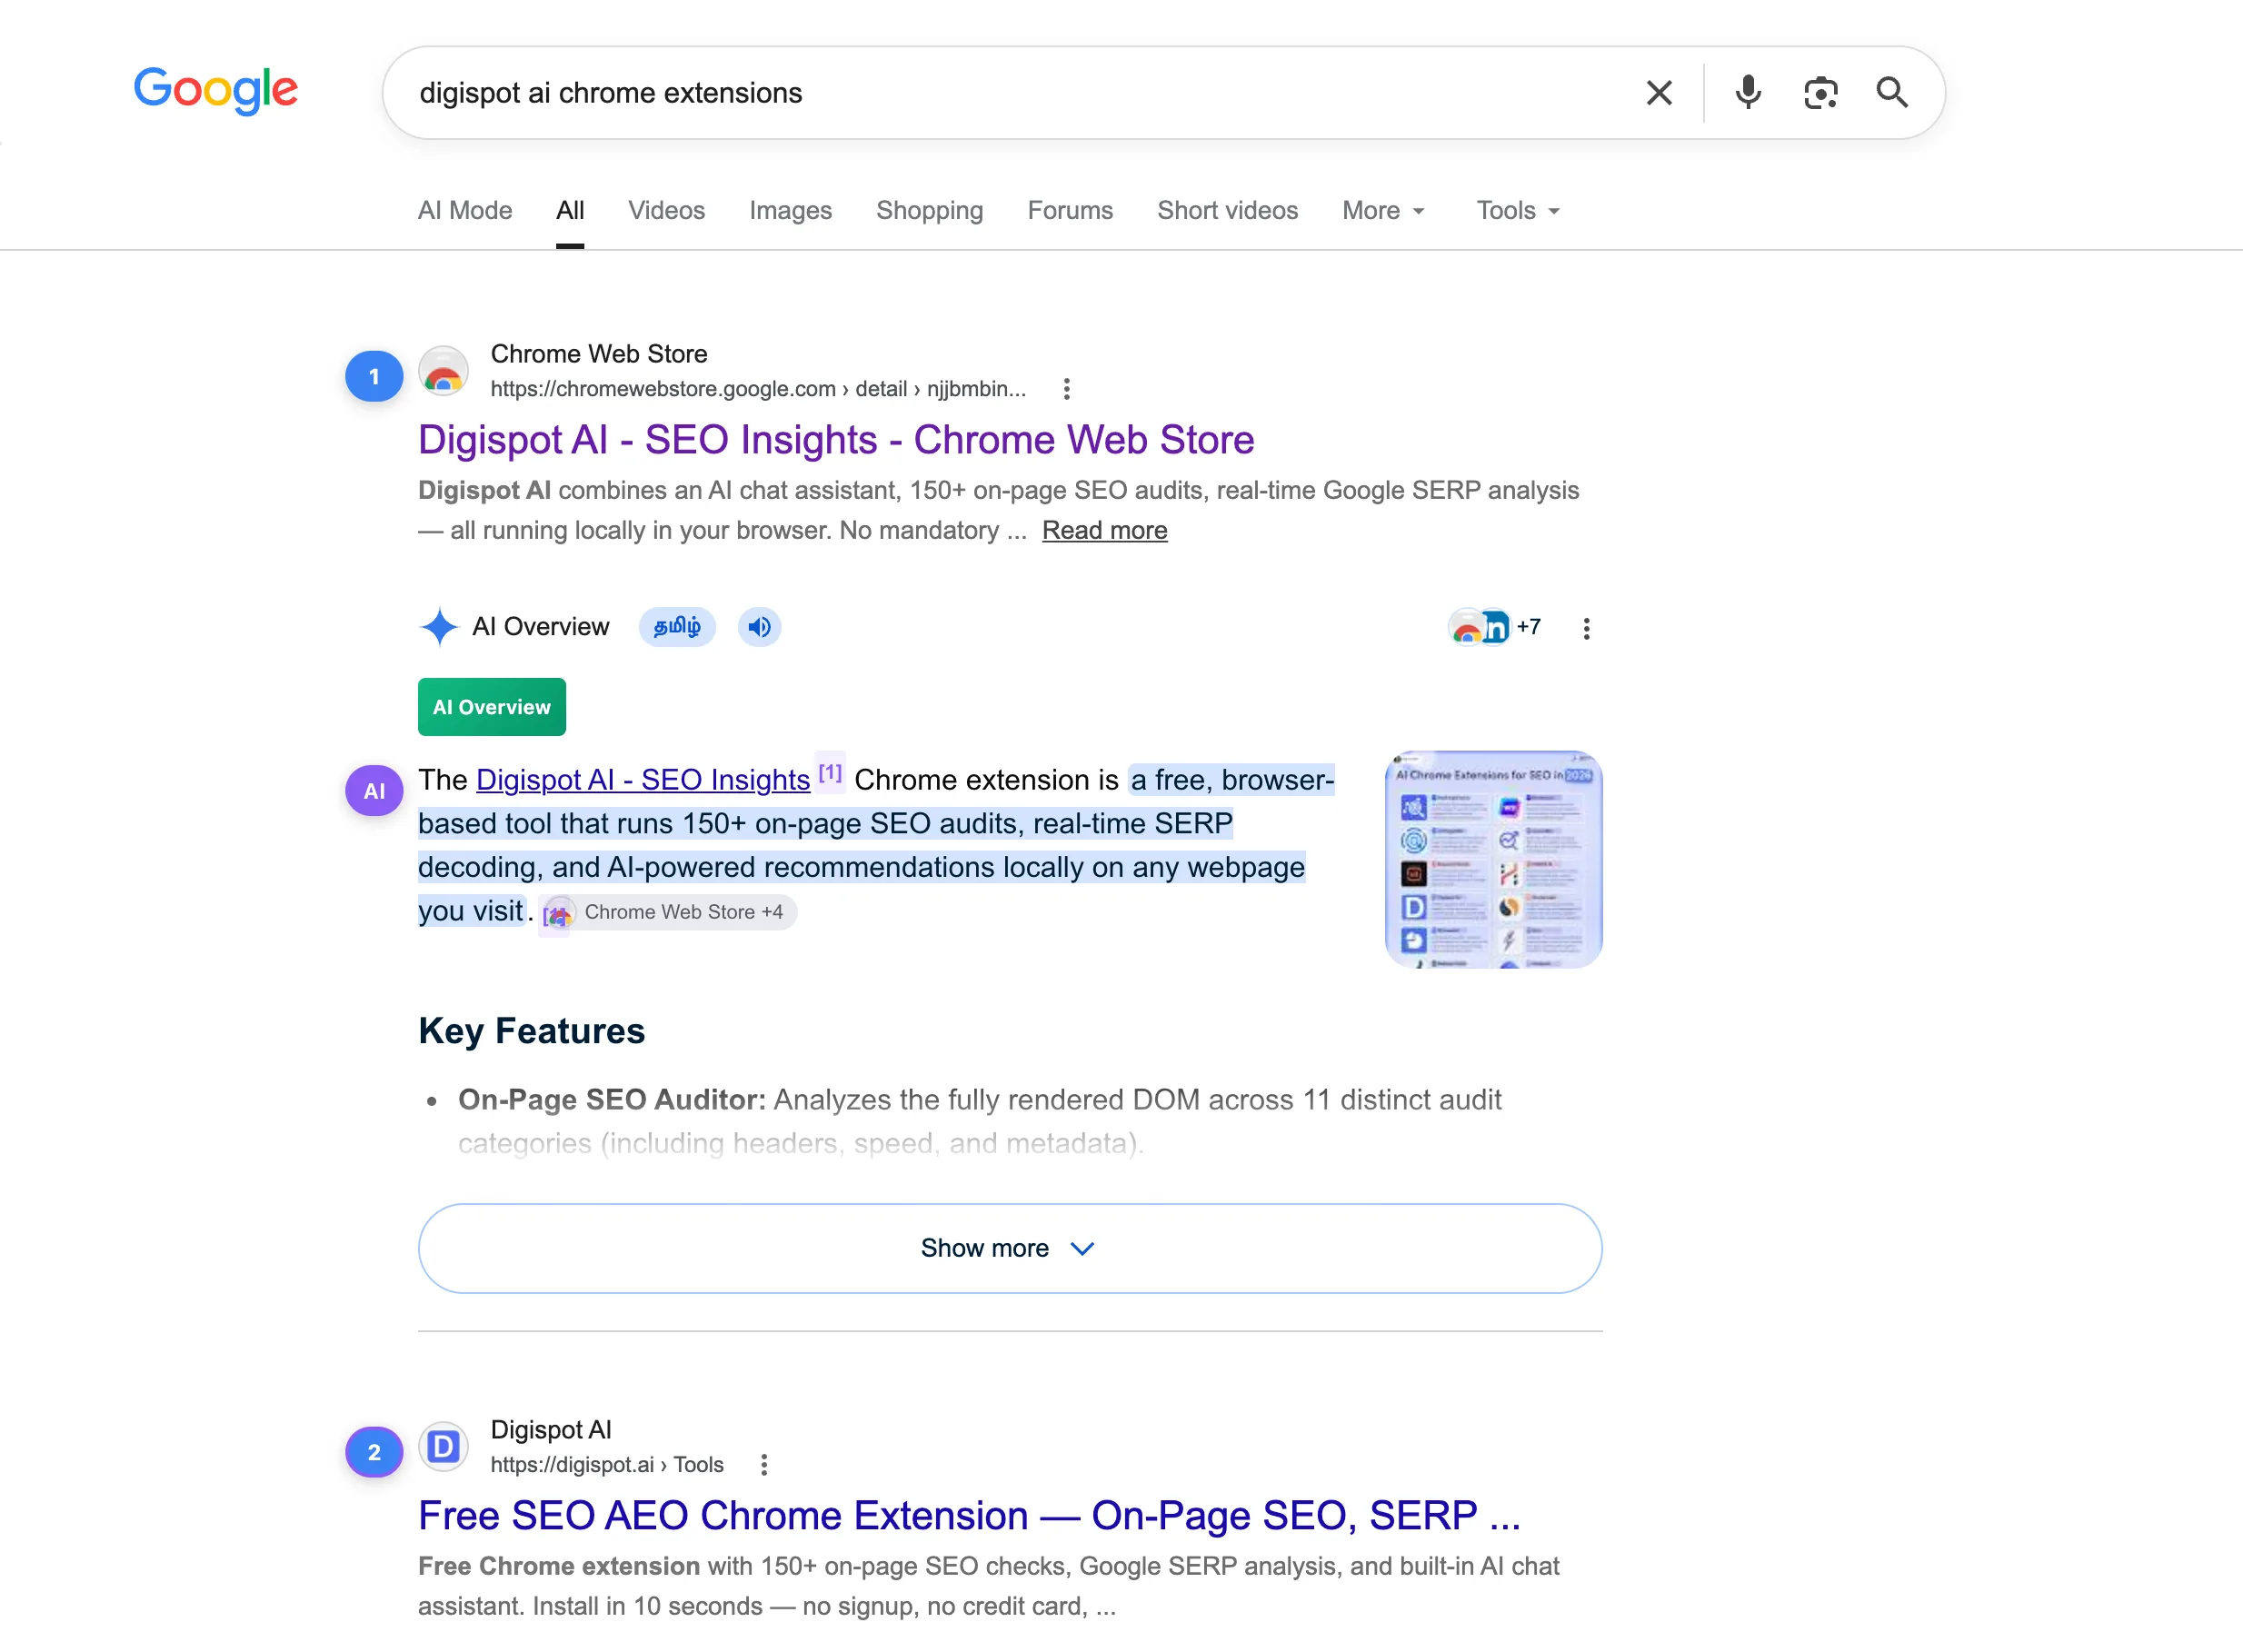Open AI Overview three-dot options menu
Screen dimensions: 2243x1652
click(1586, 629)
